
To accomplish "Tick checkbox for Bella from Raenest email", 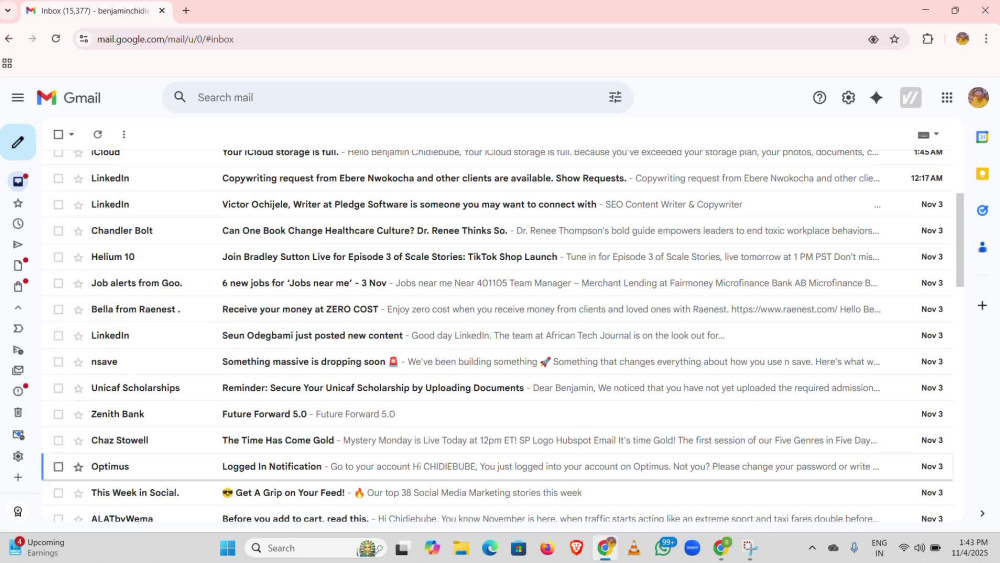I will [58, 309].
